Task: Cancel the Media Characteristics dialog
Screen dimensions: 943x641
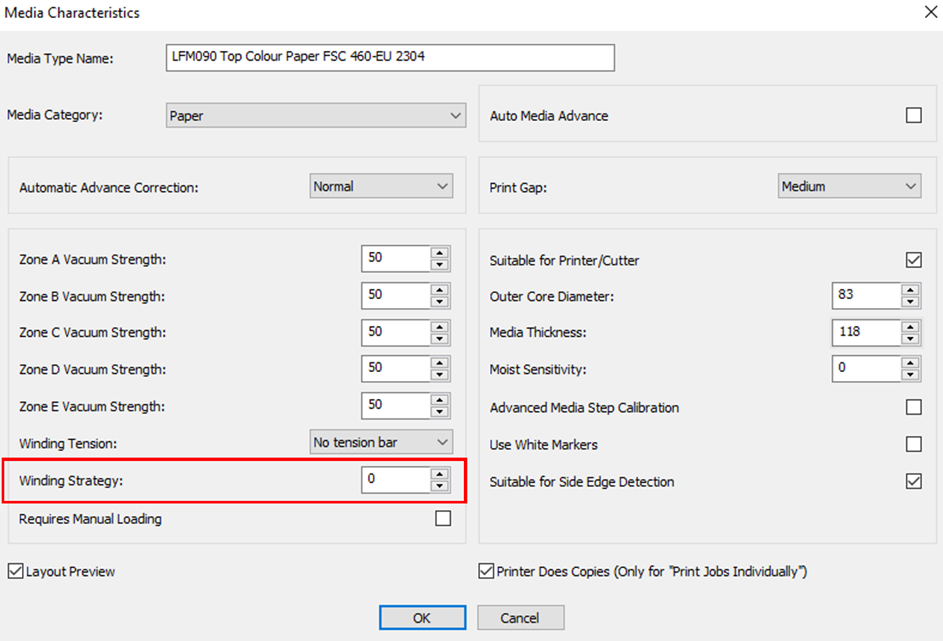Action: [x=520, y=618]
